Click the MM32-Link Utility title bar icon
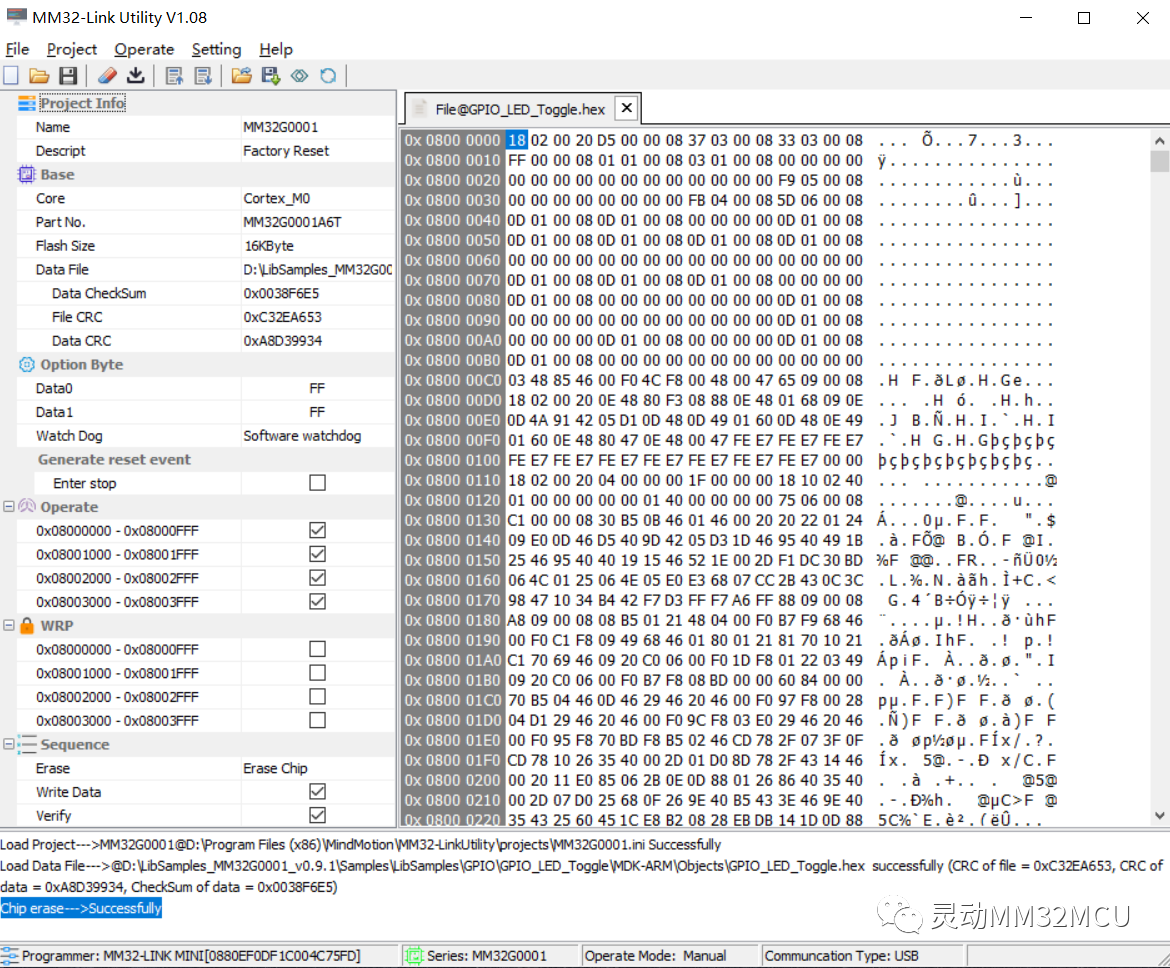This screenshot has height=968, width=1170. point(16,16)
